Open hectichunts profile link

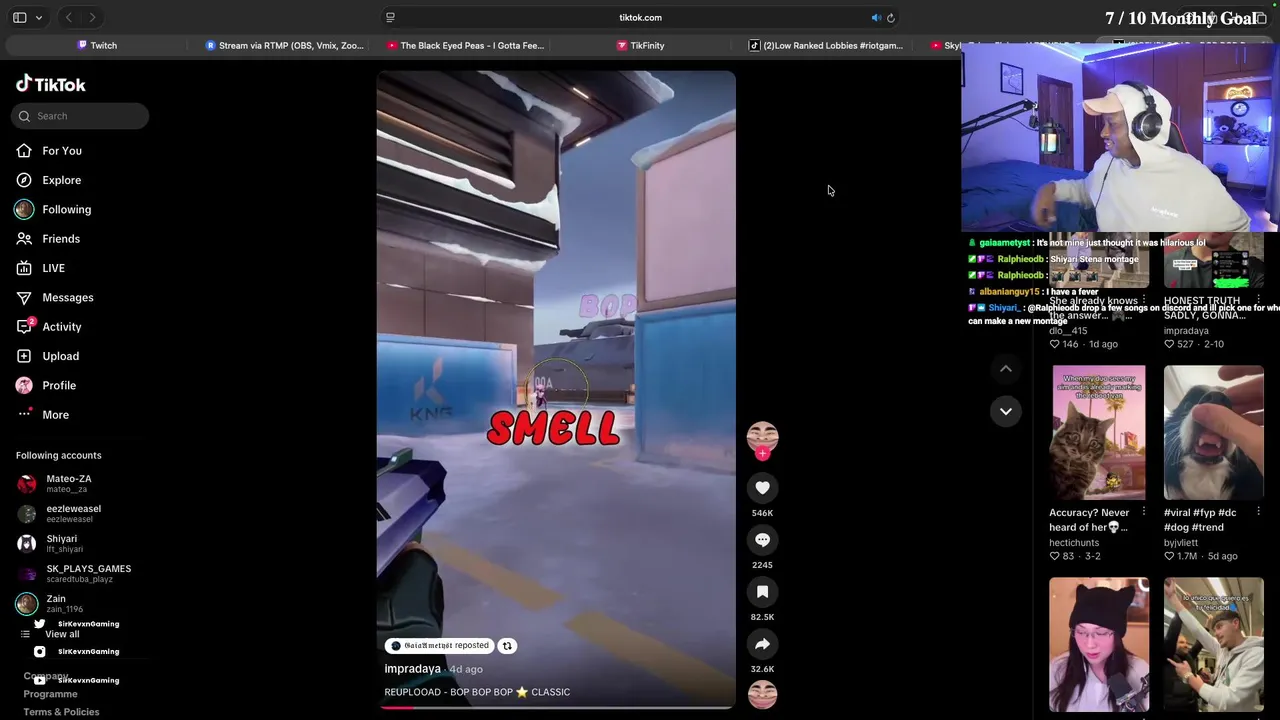(1074, 543)
